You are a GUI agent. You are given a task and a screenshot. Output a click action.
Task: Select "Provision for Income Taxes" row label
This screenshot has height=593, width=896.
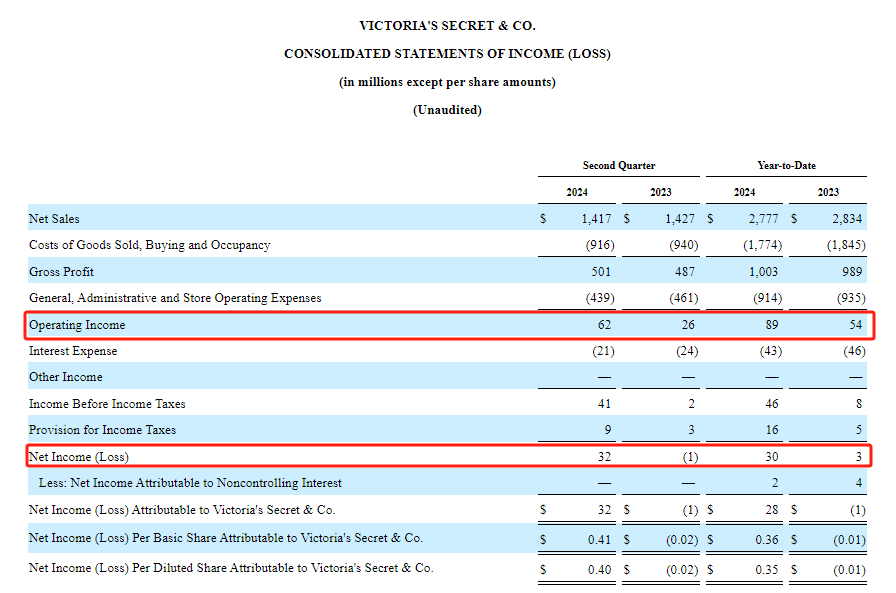[x=102, y=430]
